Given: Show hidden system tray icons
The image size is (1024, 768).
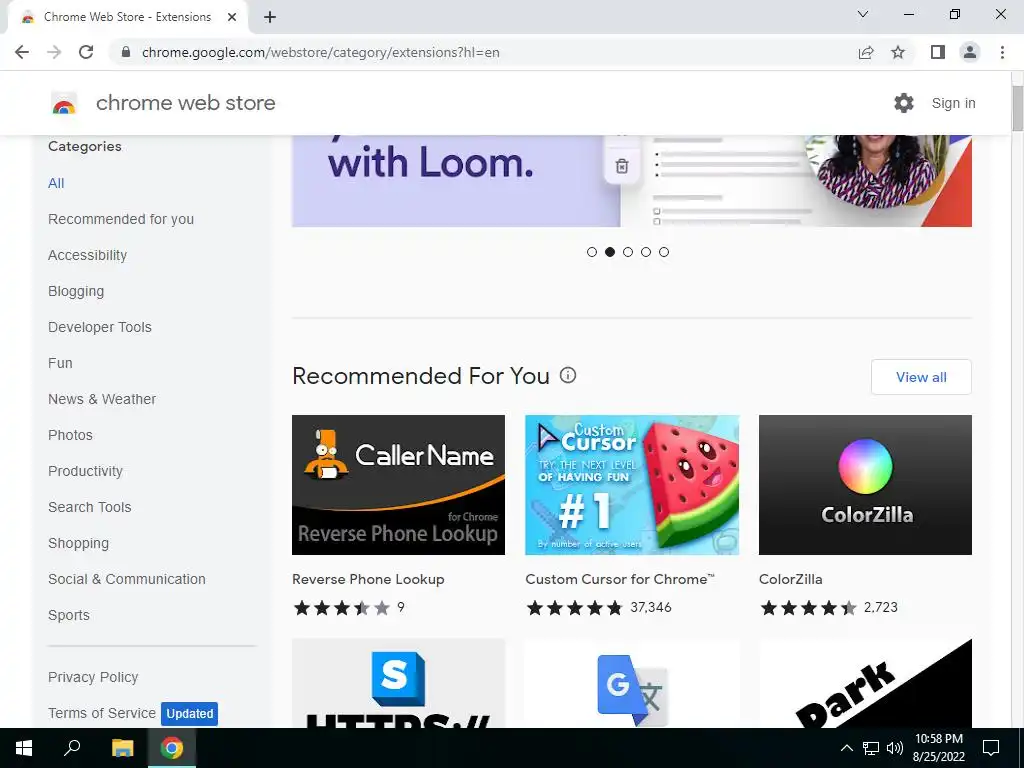Looking at the screenshot, I should (846, 748).
